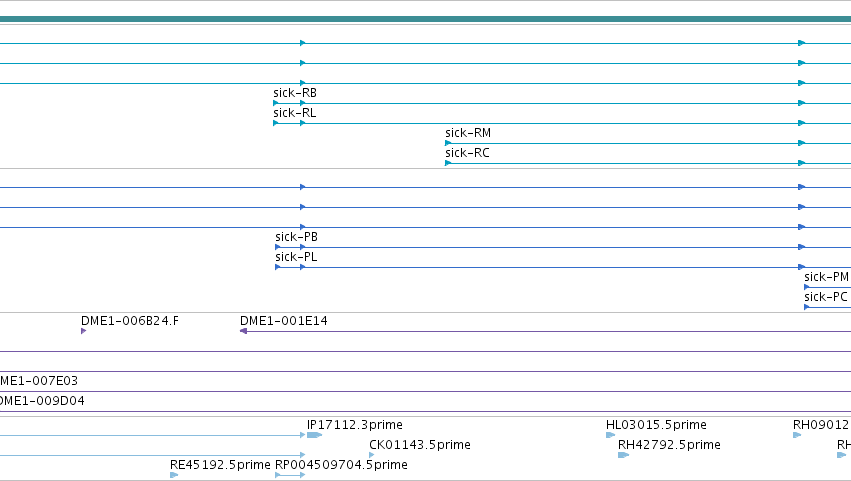Click the CK01143.5prime arrow glyph
This screenshot has width=851, height=481.
pyautogui.click(x=372, y=455)
